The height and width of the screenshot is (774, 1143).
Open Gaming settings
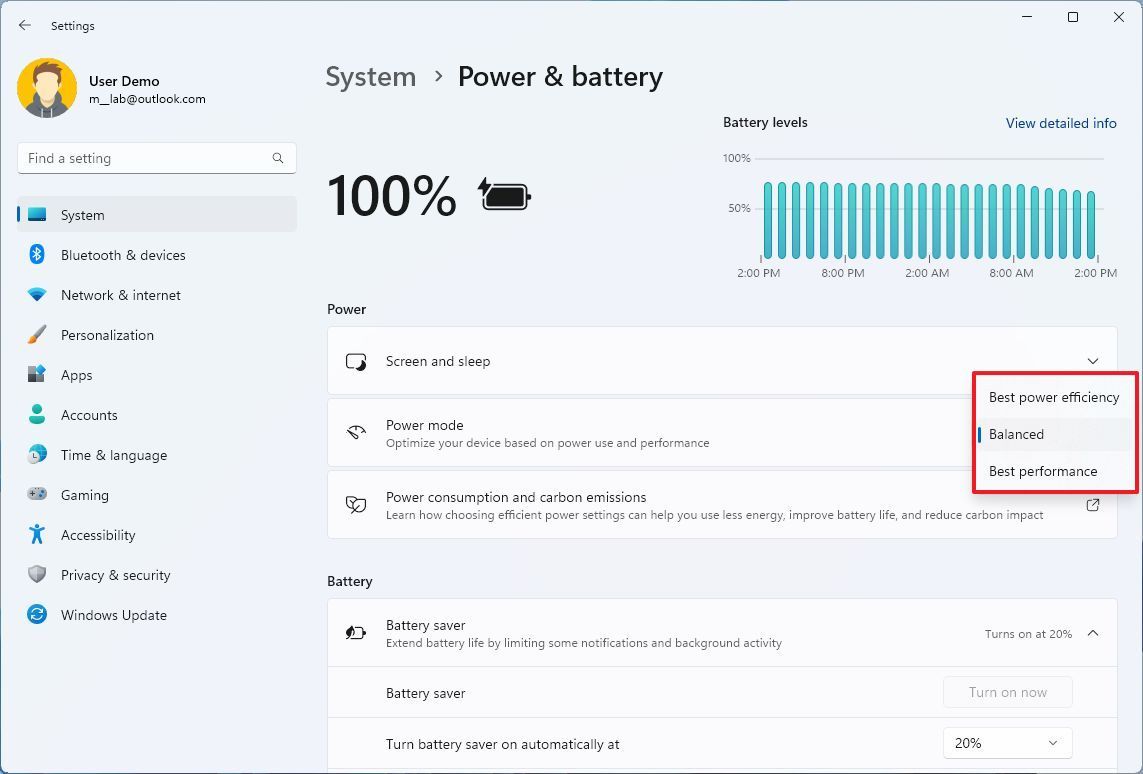(85, 495)
